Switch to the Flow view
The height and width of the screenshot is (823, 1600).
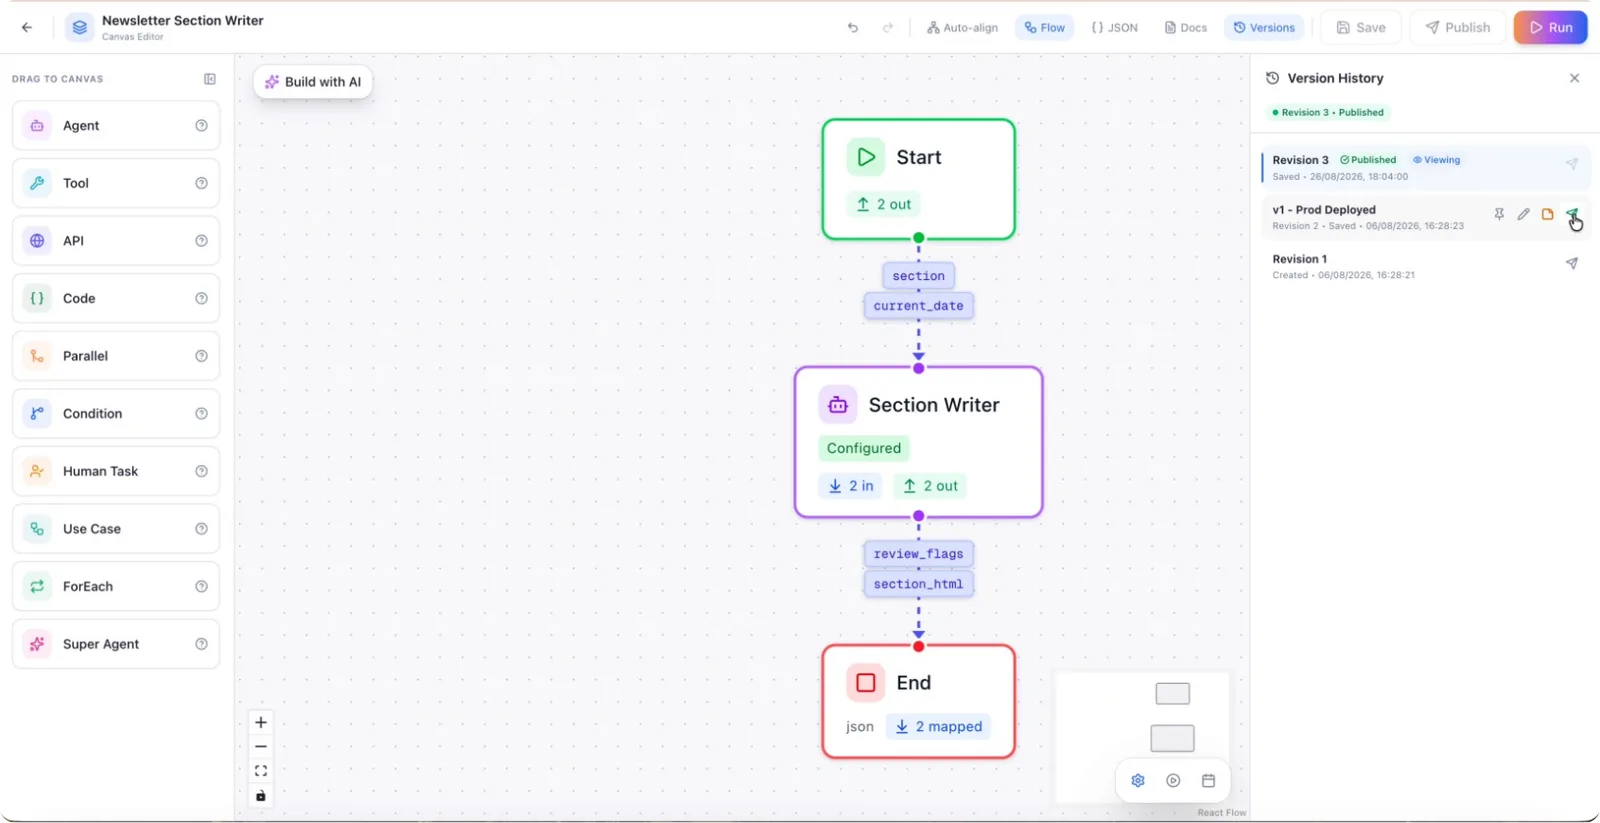pyautogui.click(x=1044, y=28)
